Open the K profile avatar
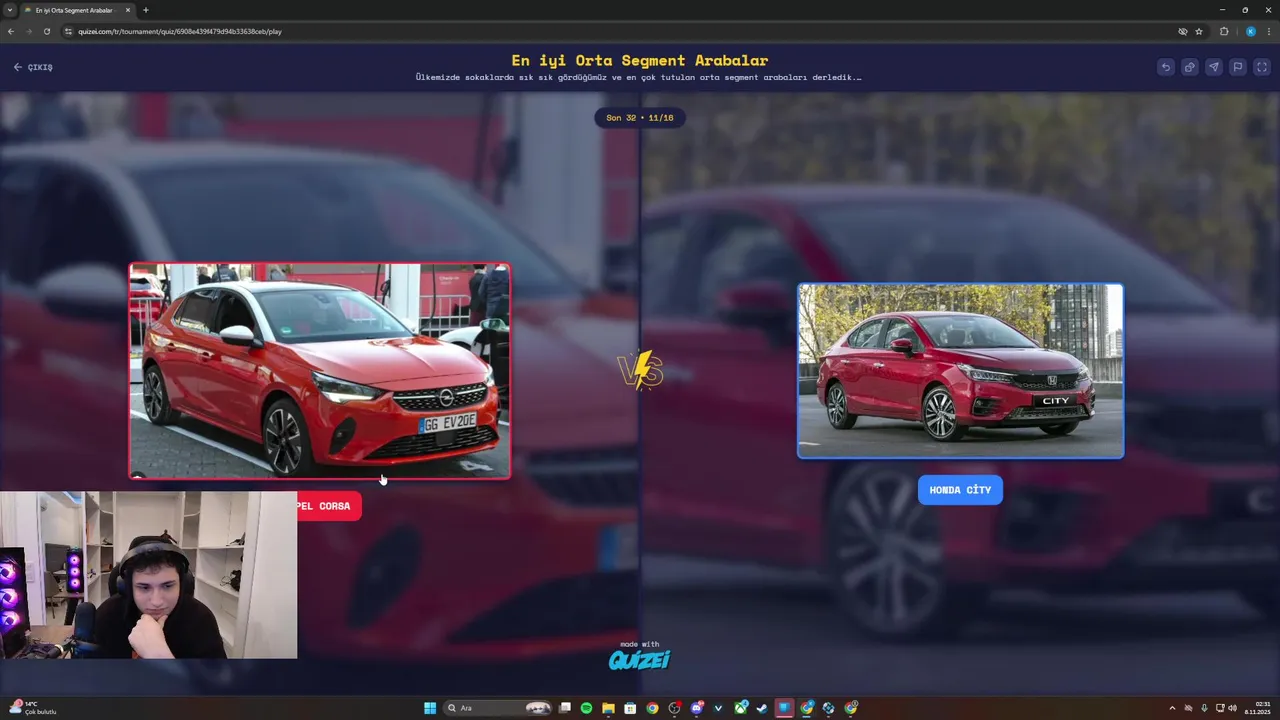The height and width of the screenshot is (720, 1280). [x=1250, y=31]
